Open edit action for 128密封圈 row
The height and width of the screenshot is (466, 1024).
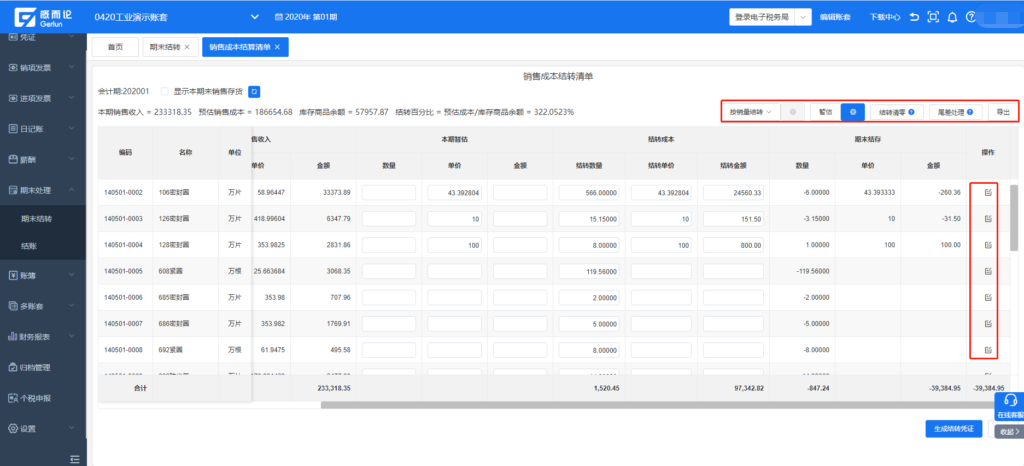988,245
